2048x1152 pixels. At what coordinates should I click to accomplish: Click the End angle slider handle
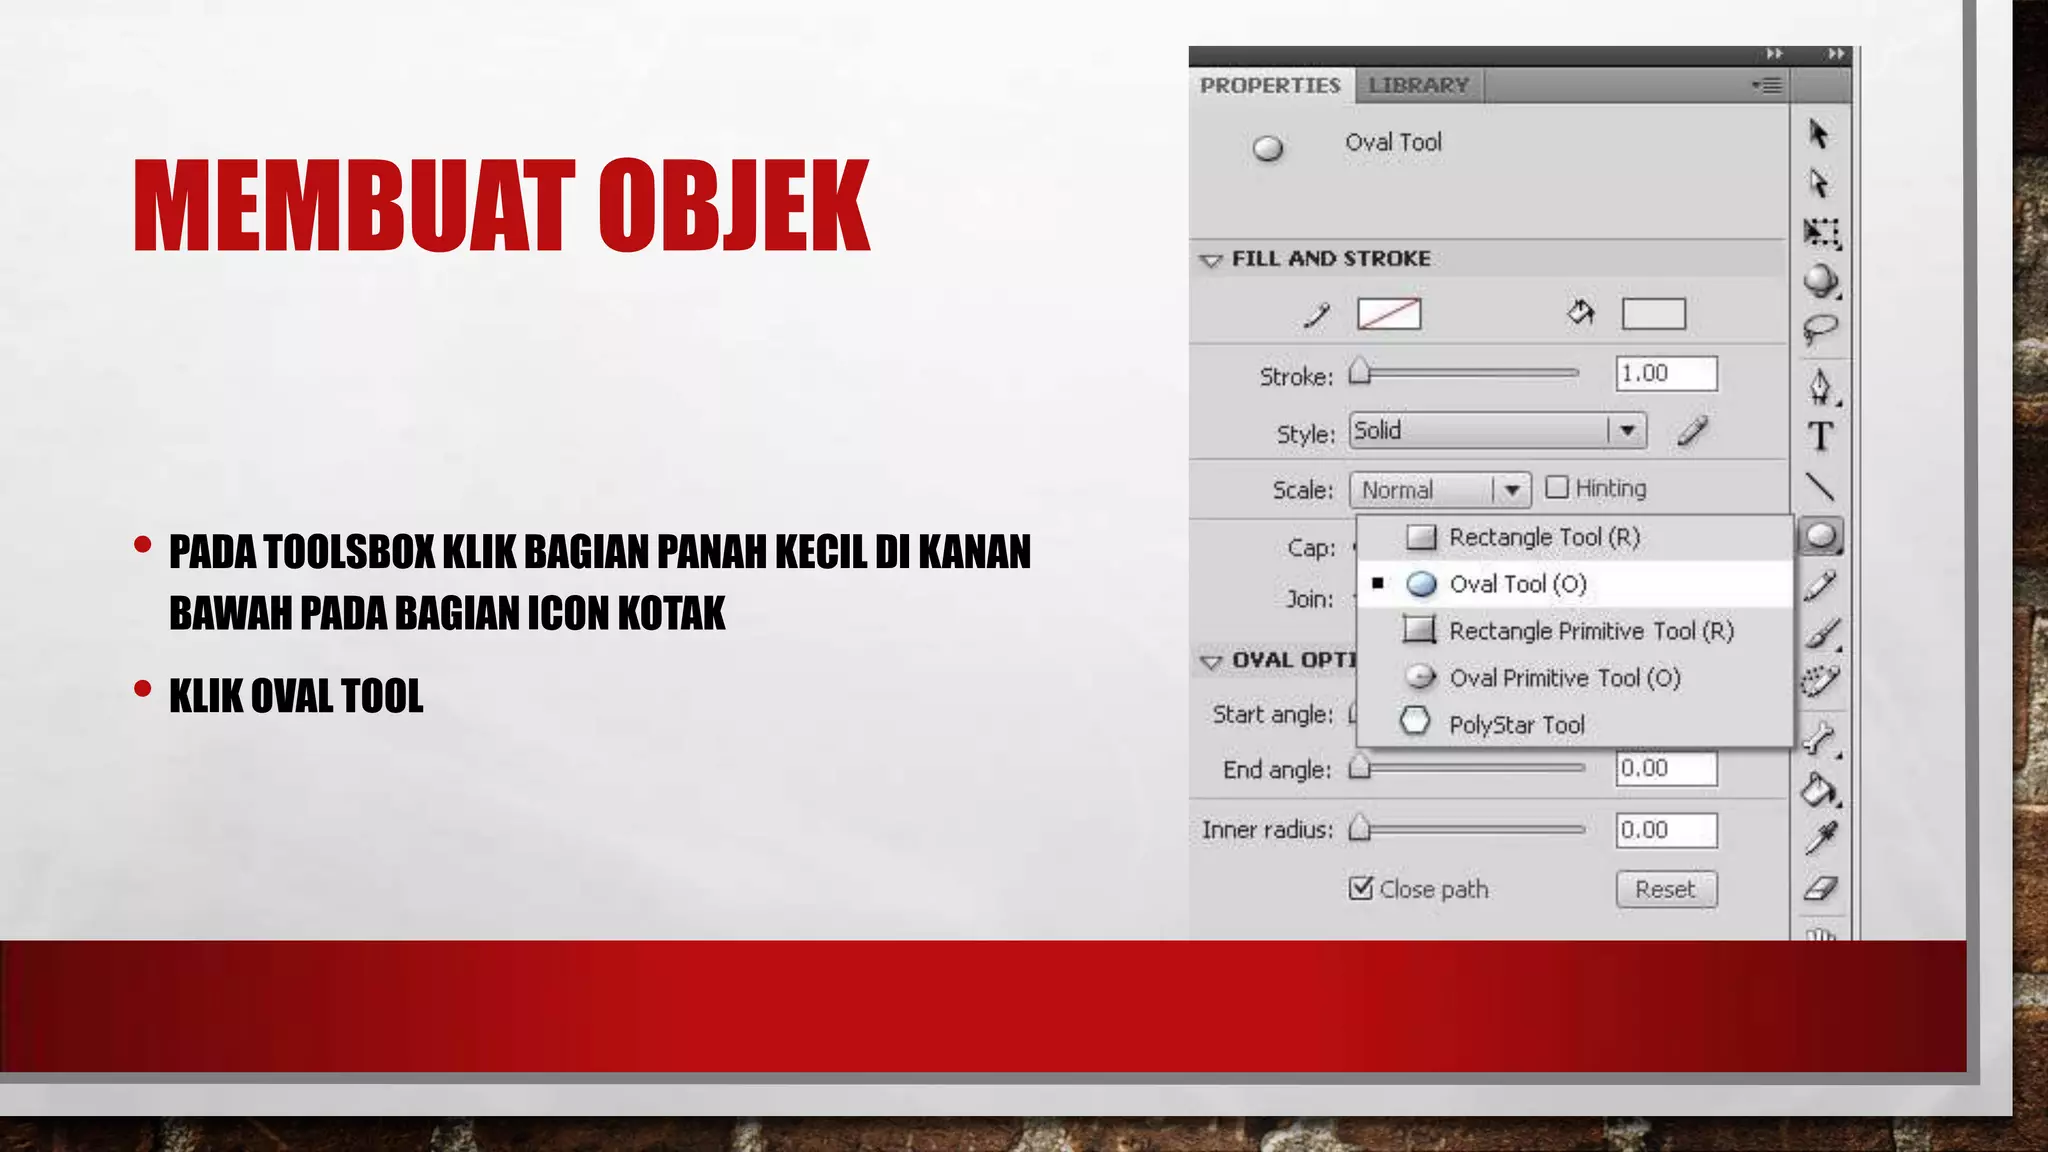[x=1360, y=767]
